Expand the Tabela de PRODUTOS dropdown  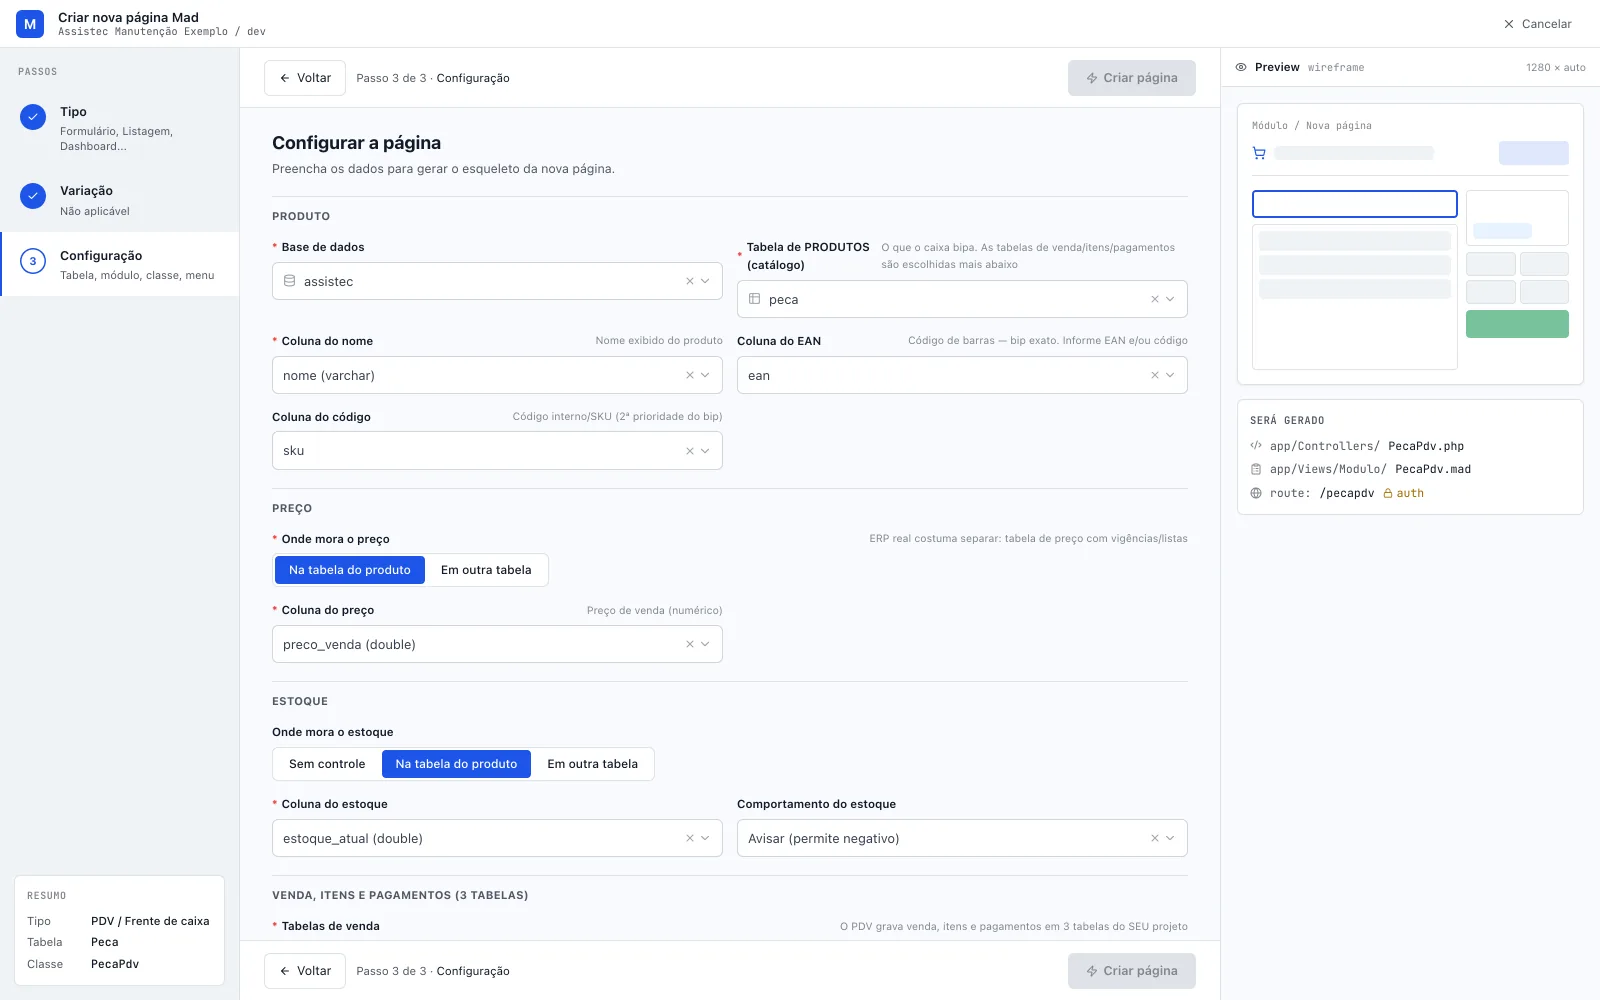click(1171, 299)
